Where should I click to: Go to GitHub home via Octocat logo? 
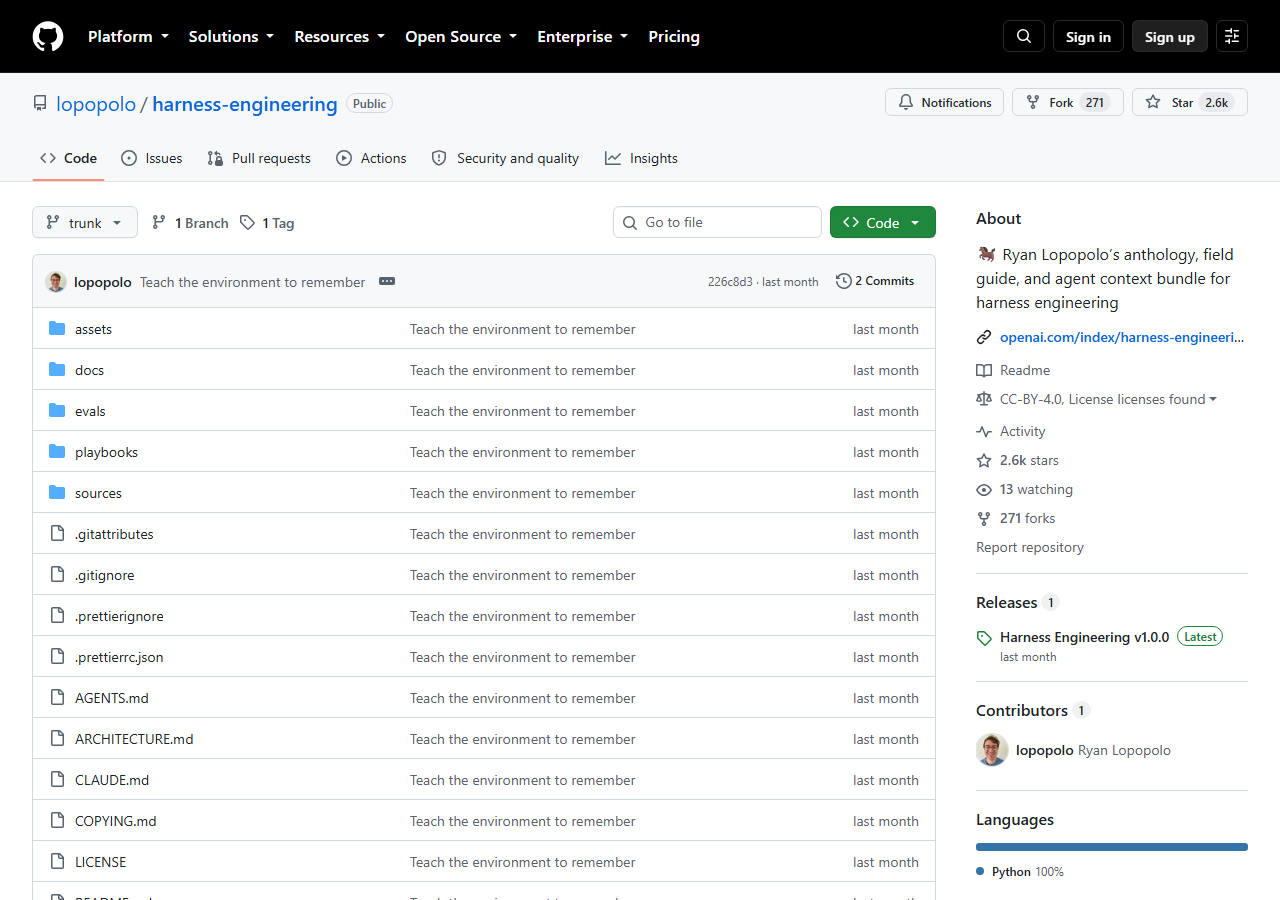(x=48, y=36)
